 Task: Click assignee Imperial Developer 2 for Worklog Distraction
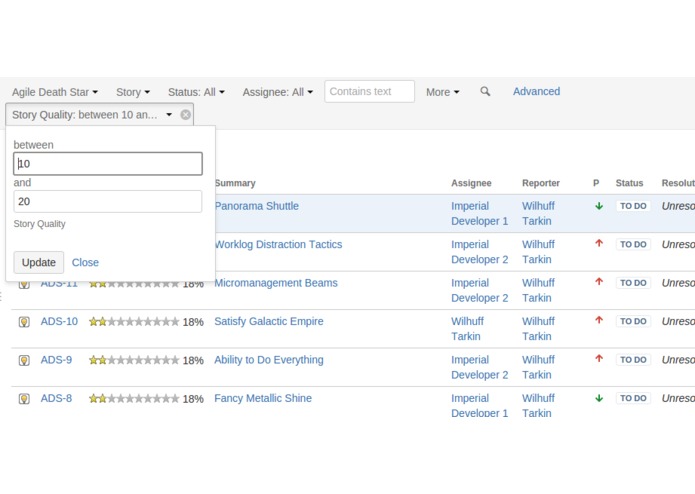click(480, 252)
